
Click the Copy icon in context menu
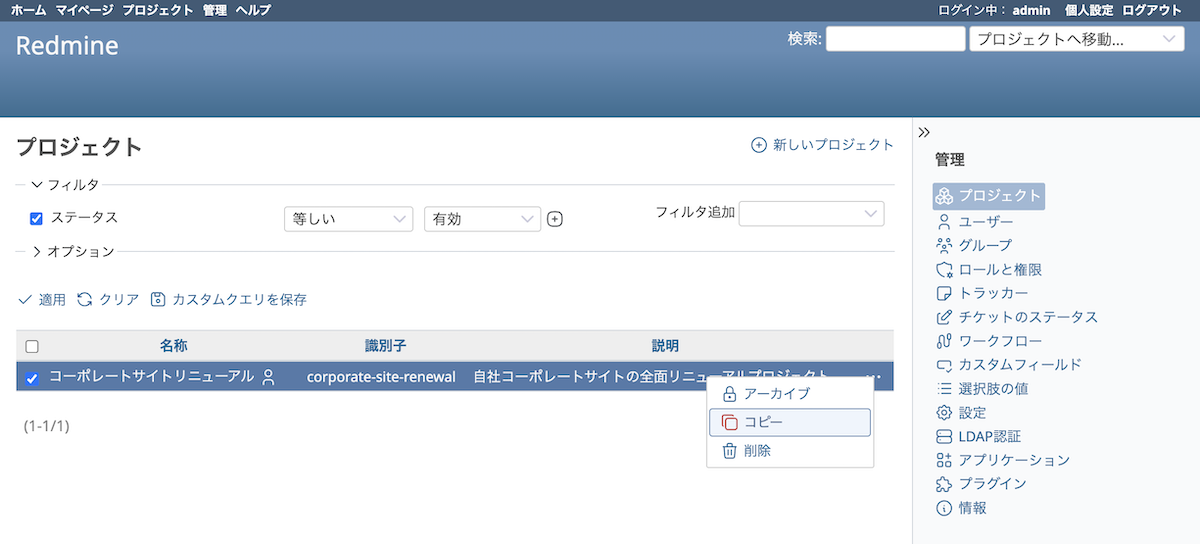730,423
